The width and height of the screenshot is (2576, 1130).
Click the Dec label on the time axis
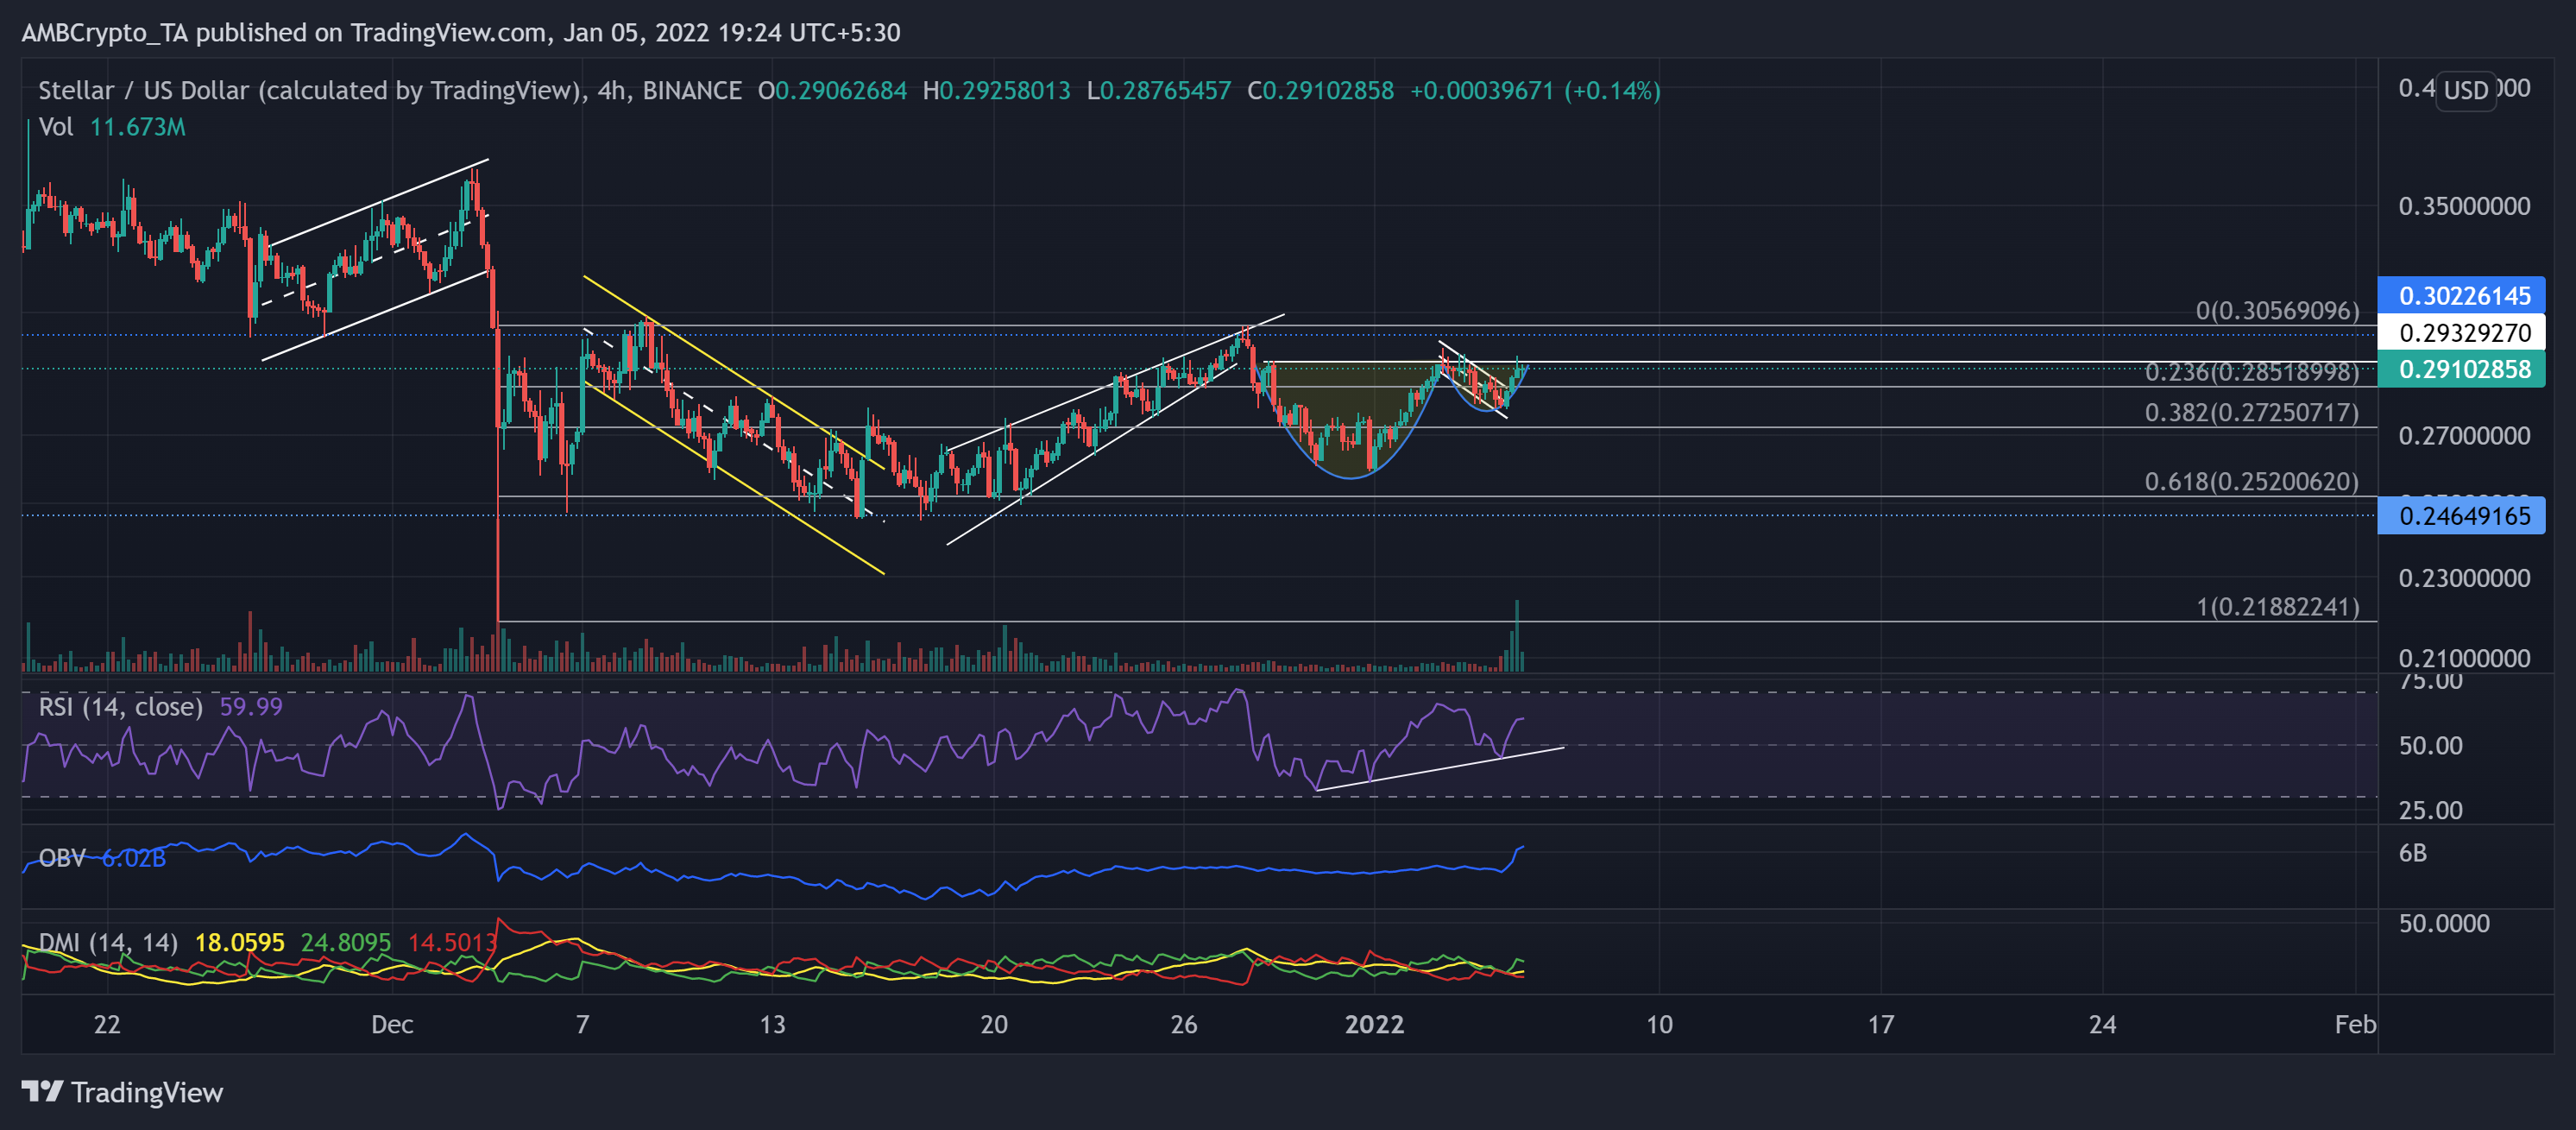[393, 1024]
